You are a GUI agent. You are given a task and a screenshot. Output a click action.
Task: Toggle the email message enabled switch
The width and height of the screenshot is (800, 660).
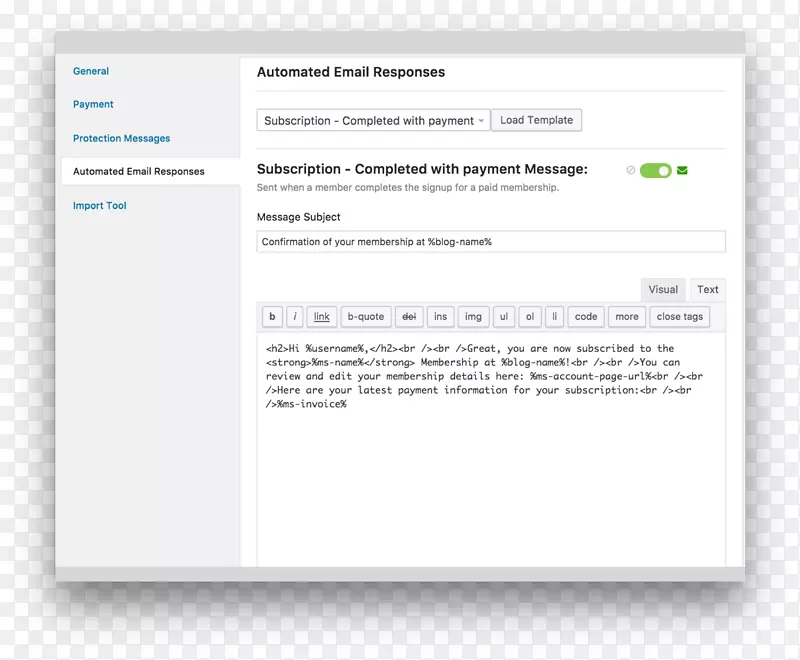coord(655,171)
